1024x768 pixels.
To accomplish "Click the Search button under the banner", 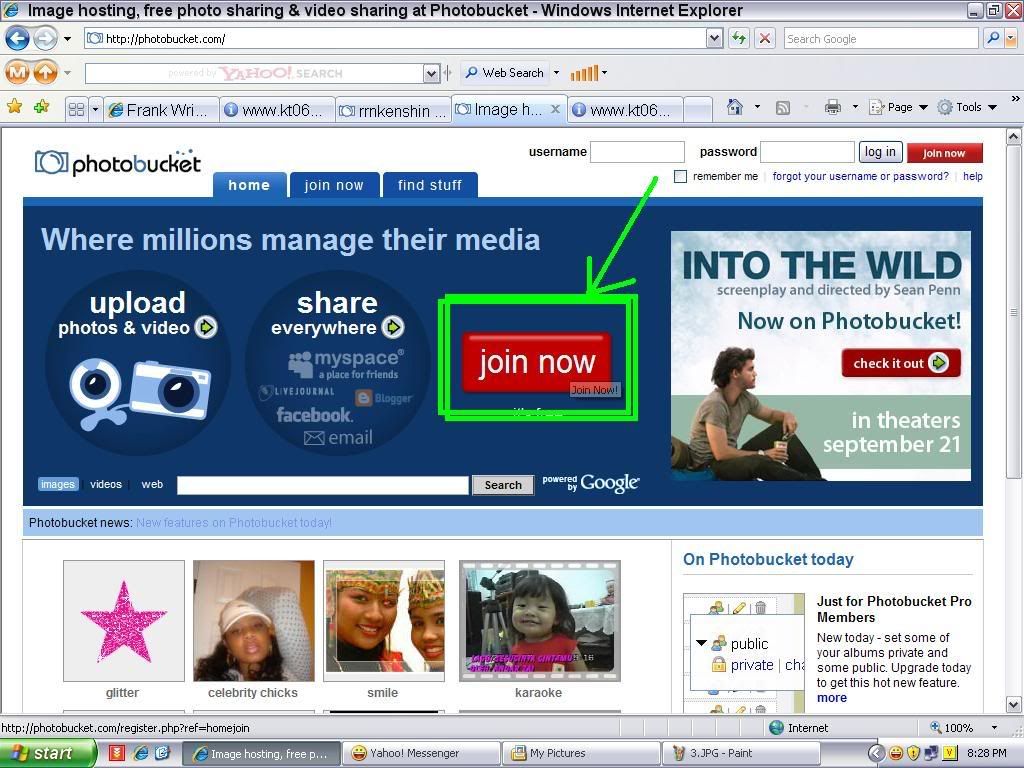I will coord(503,485).
